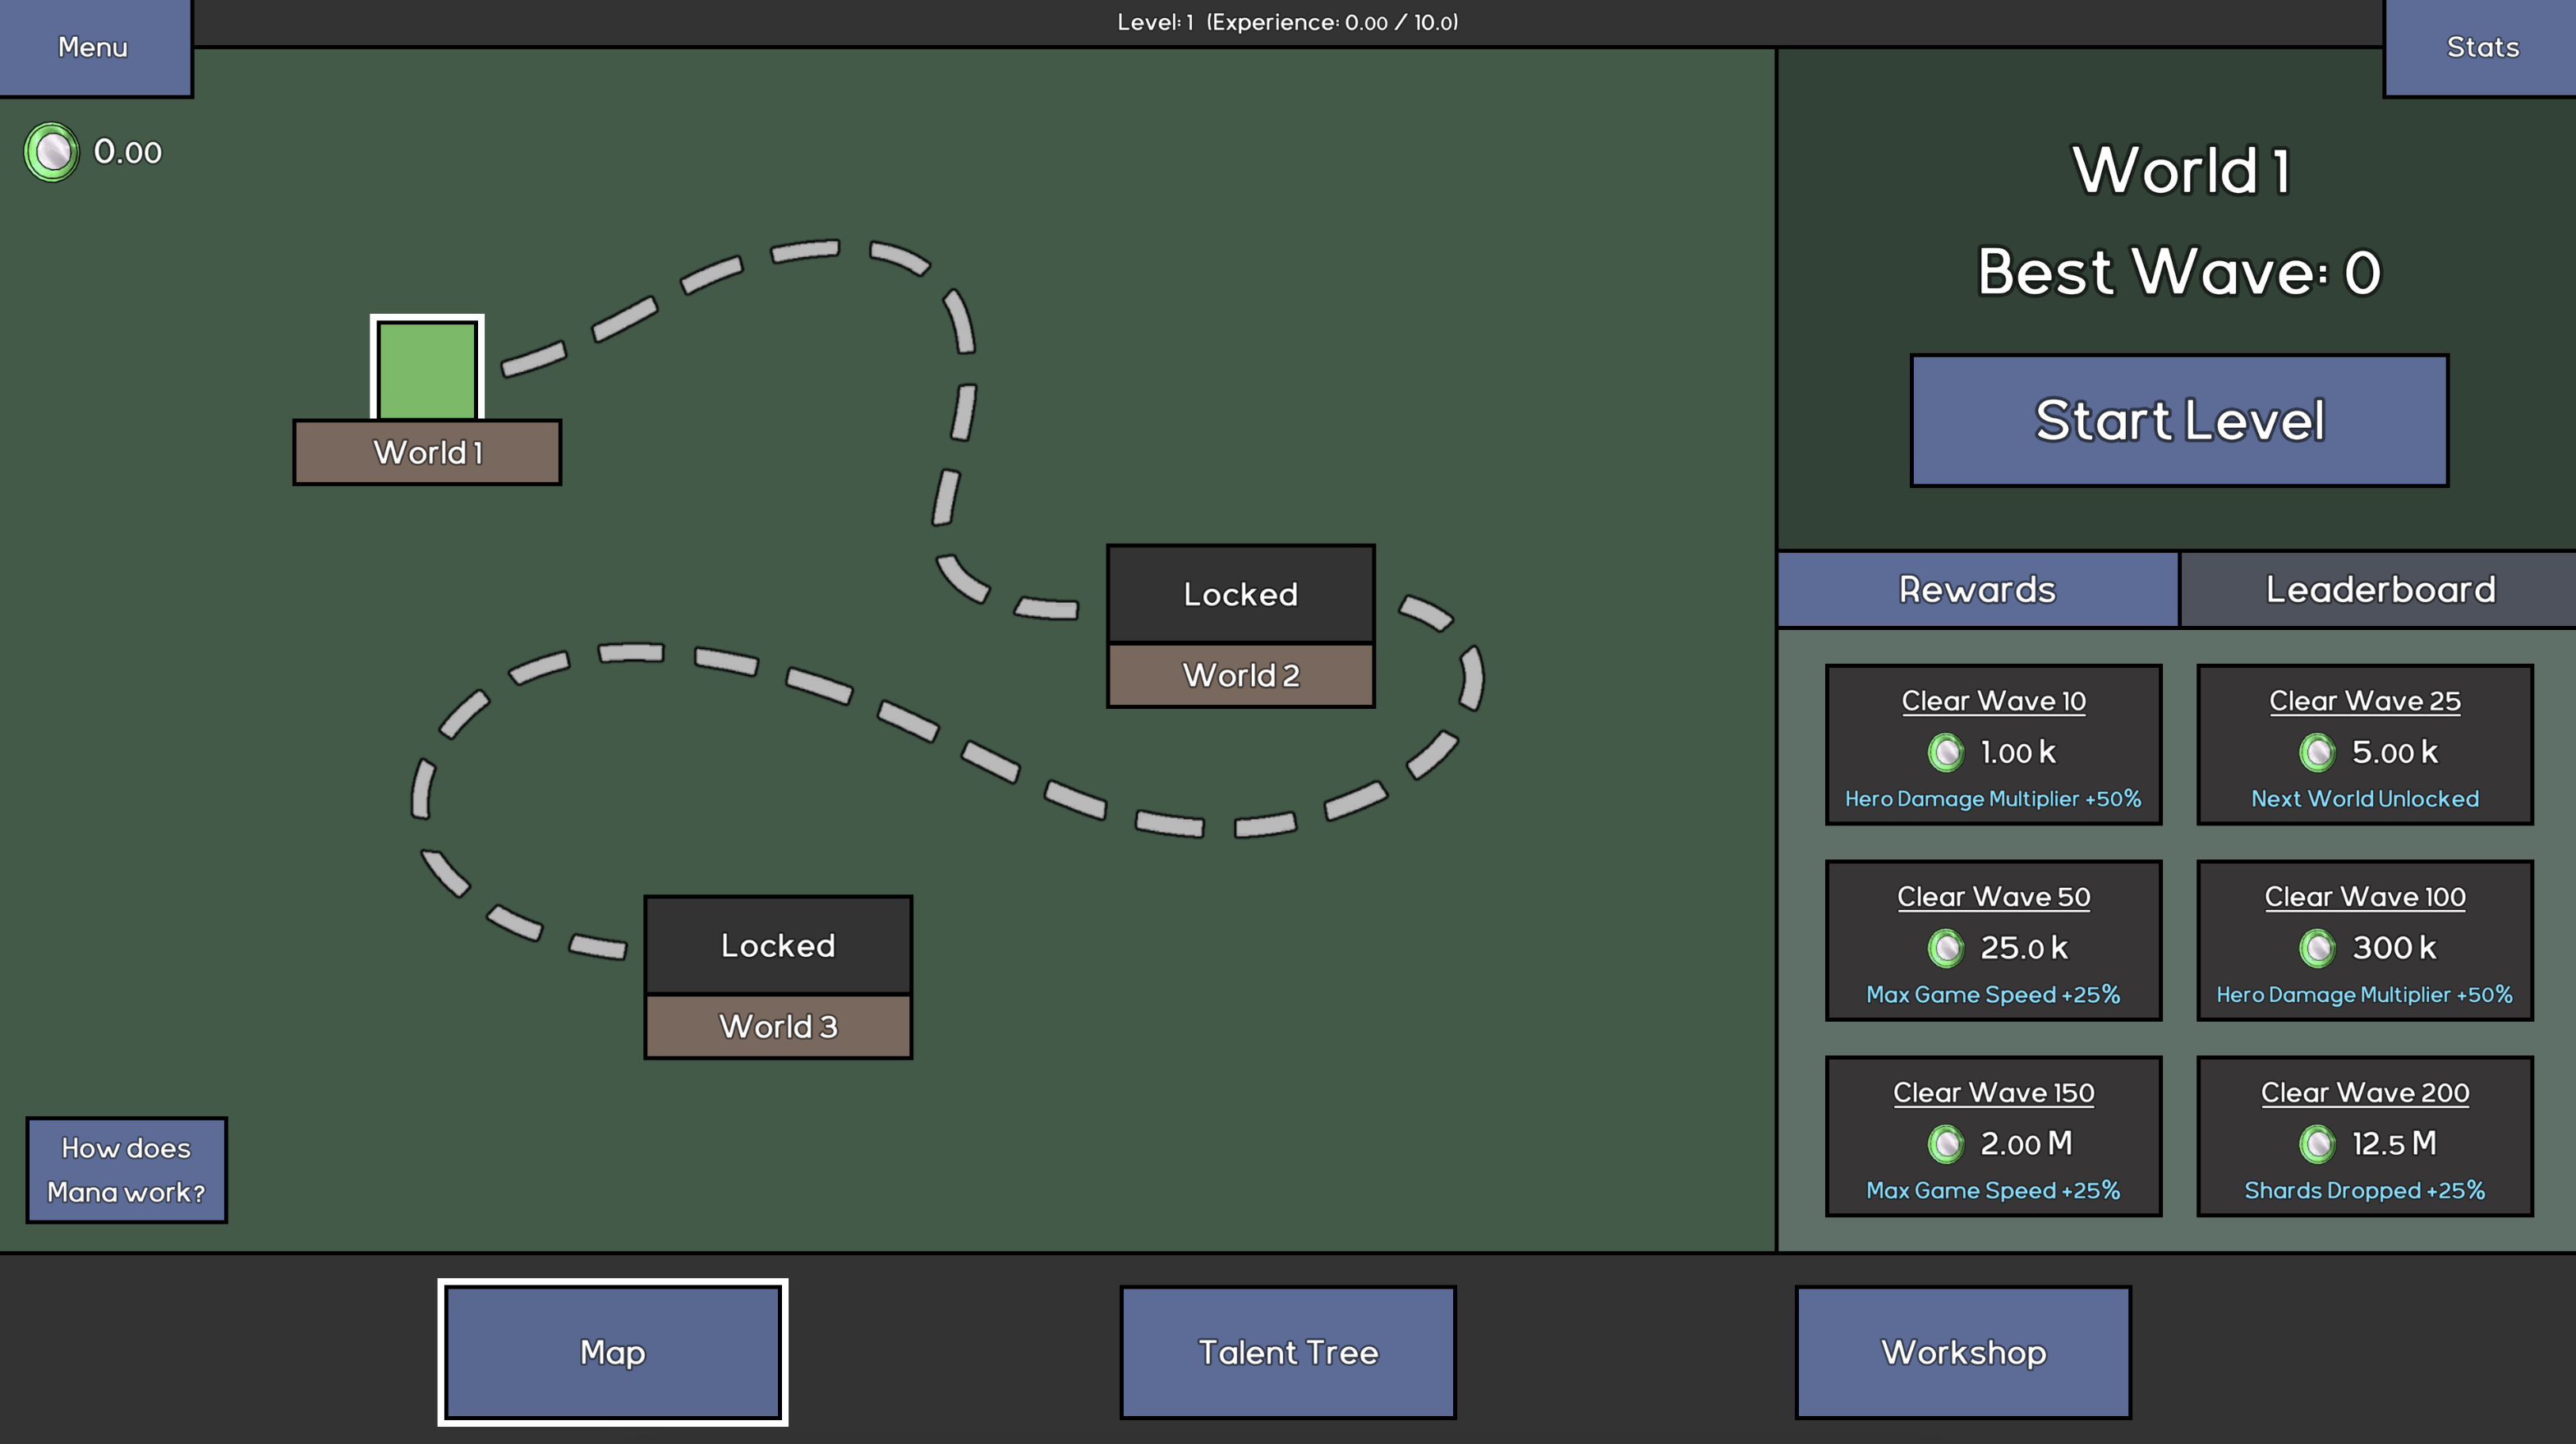Click the 'Clear Wave 25' reward title
Screen dimensions: 2576x1444
(2364, 701)
